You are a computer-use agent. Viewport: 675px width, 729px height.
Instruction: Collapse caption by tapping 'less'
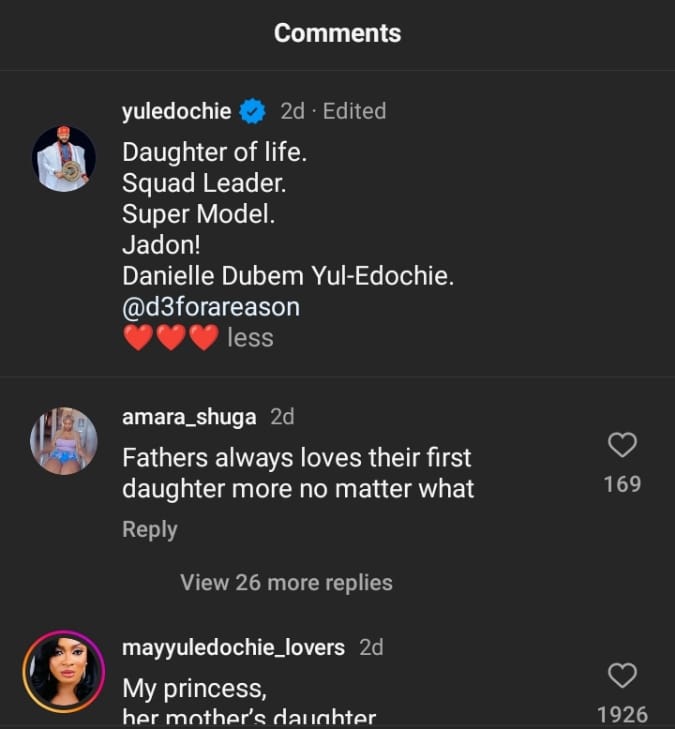point(250,338)
